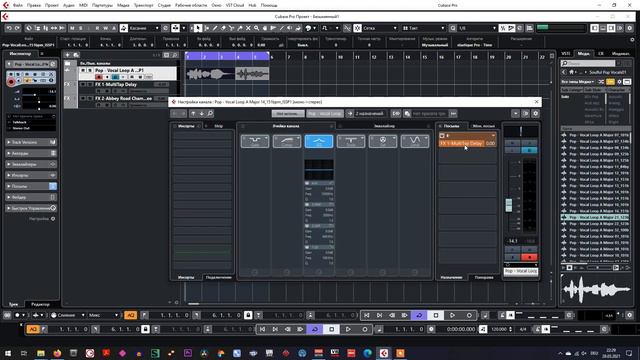Click the search icon in Channel Settings toolbar

click(210, 113)
